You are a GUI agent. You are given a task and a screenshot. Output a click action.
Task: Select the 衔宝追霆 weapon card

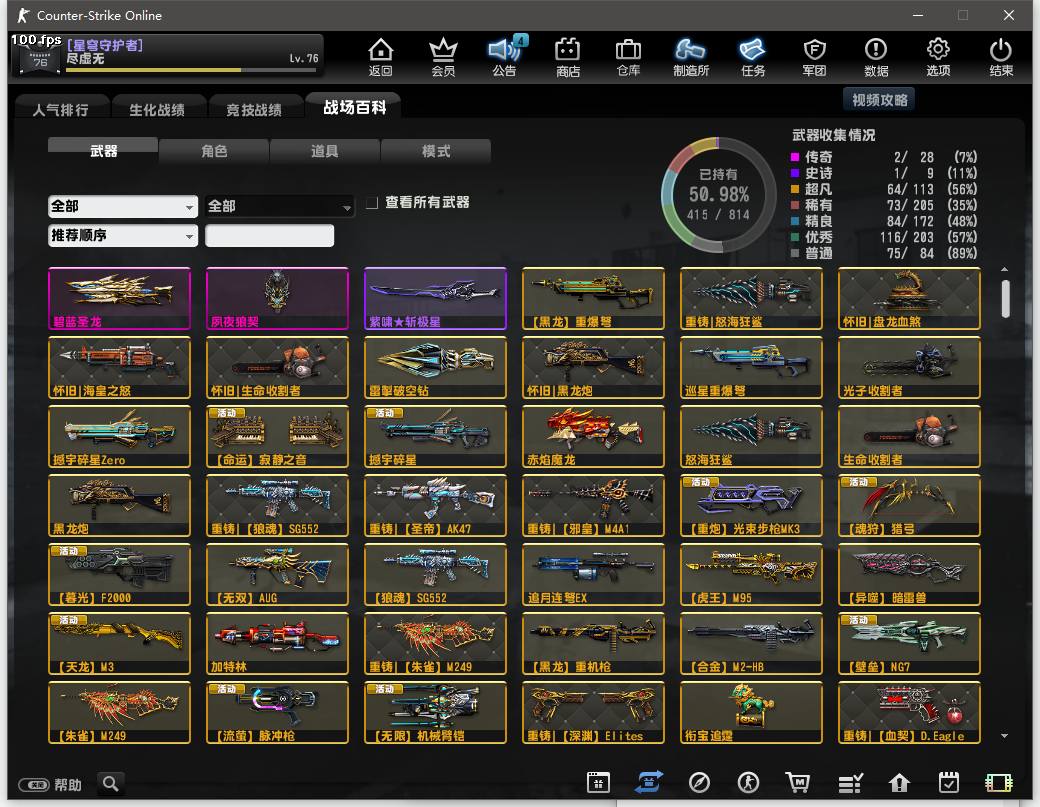pyautogui.click(x=751, y=712)
